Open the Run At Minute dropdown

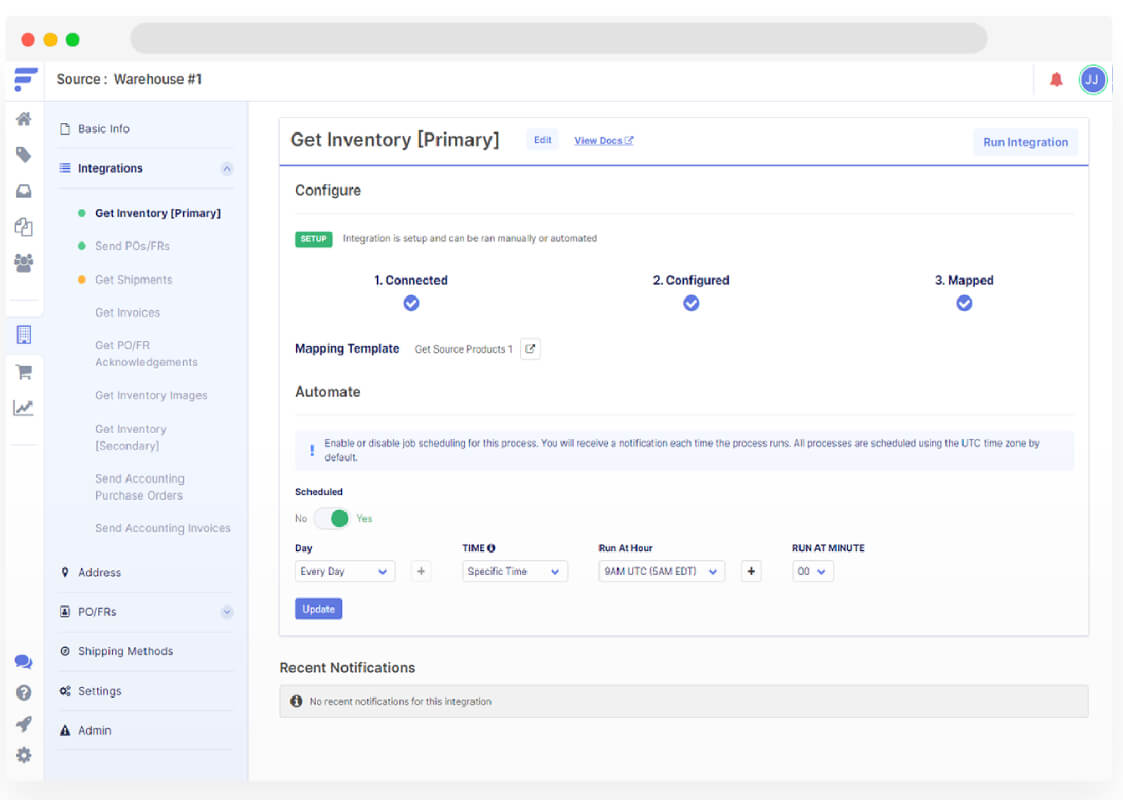(x=812, y=572)
